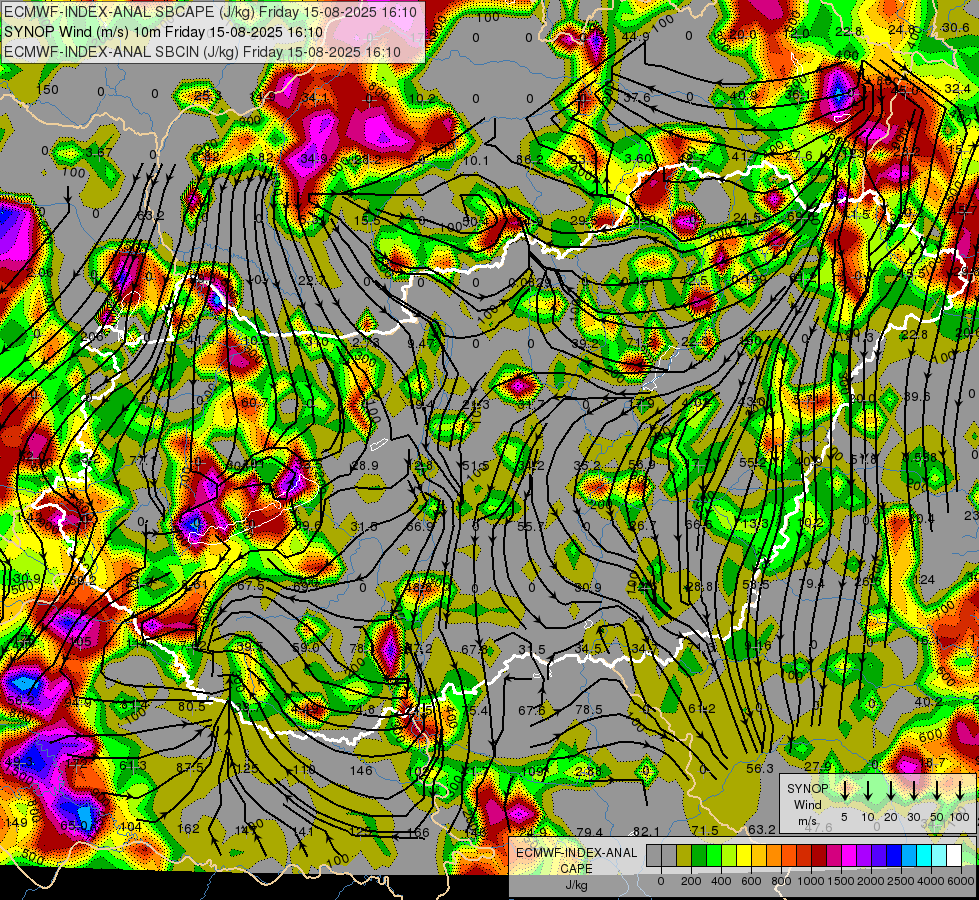Pick the dark red CAPE swatch after 1000
The height and width of the screenshot is (900, 979).
[x=819, y=856]
